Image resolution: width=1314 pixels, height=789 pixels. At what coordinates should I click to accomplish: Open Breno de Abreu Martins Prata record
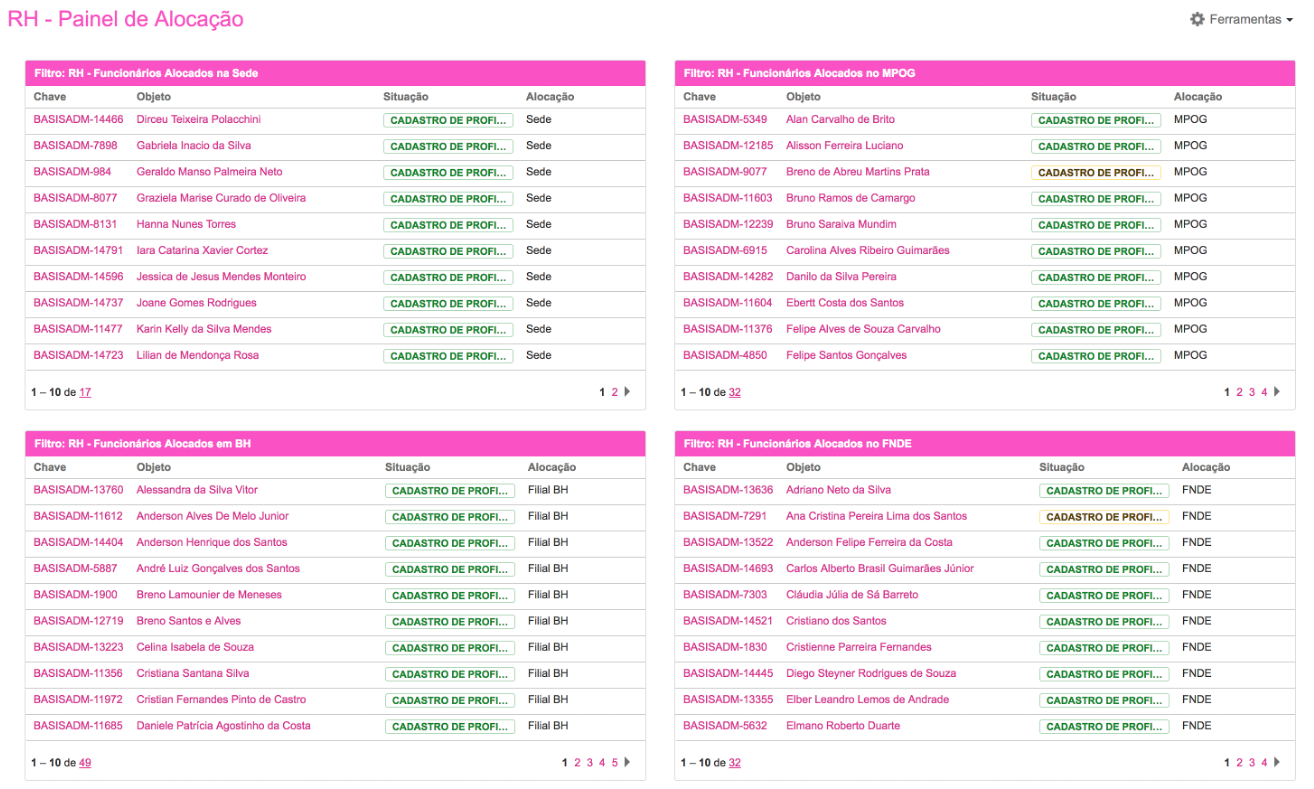pyautogui.click(x=857, y=172)
